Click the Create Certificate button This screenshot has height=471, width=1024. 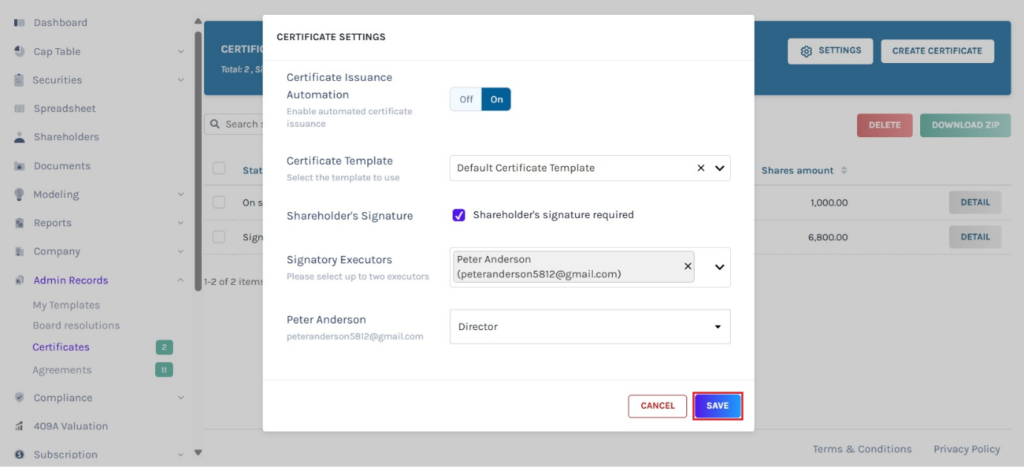(x=937, y=51)
